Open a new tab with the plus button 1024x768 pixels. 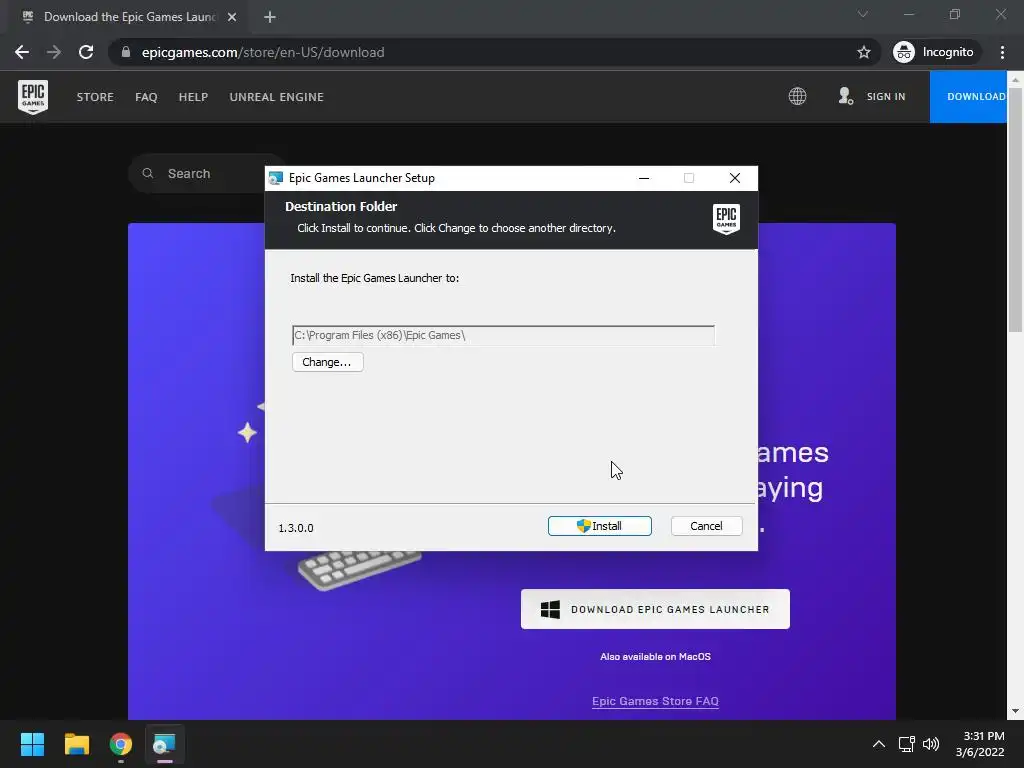pos(270,17)
